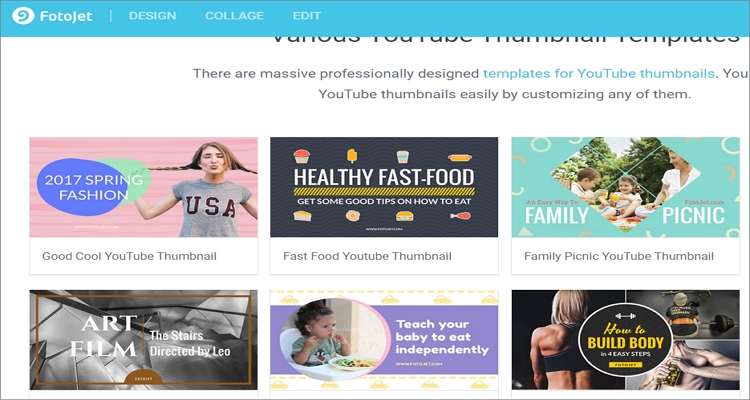Open the DESIGN menu
This screenshot has width=750, height=400.
tap(153, 16)
